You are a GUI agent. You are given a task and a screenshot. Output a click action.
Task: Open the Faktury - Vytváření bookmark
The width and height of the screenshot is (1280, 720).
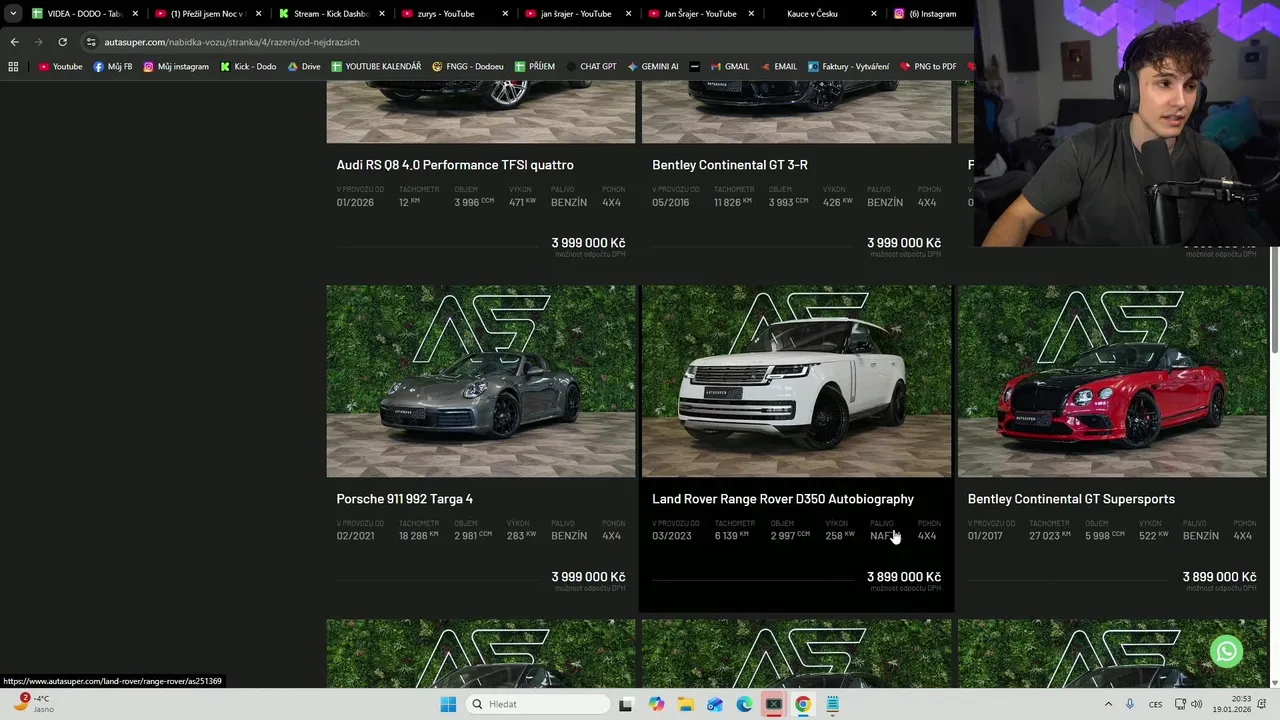pos(848,67)
